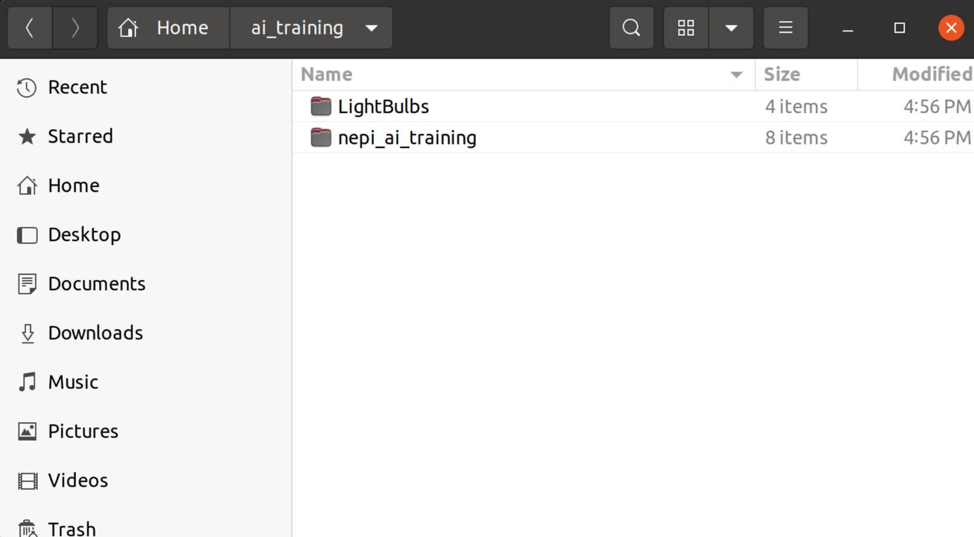Open the search magnifier icon

coord(631,28)
